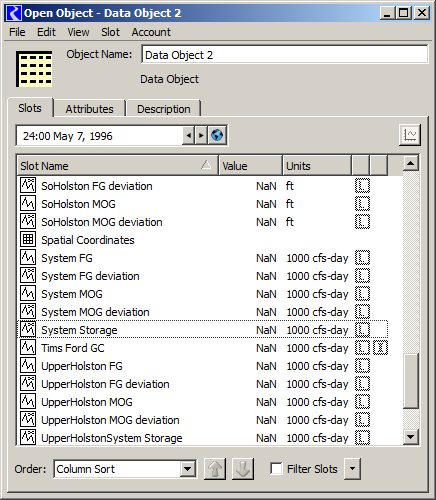Image resolution: width=436 pixels, height=500 pixels.
Task: Click the move slot up arrow button
Action: click(x=215, y=469)
